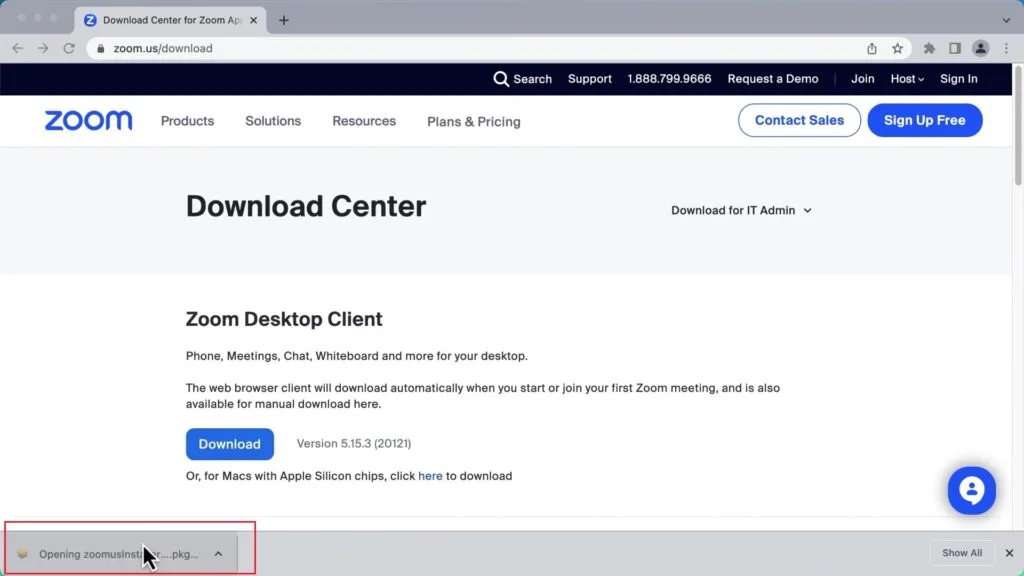Screen dimensions: 1024x576
Task: Click the Zoom logo in header
Action: [x=88, y=121]
